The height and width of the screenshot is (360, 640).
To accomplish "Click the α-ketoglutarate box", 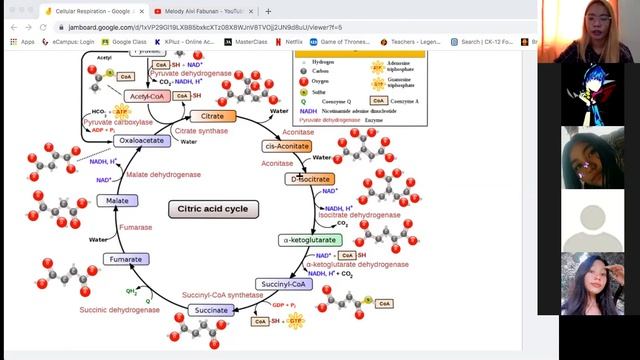I will coord(310,240).
